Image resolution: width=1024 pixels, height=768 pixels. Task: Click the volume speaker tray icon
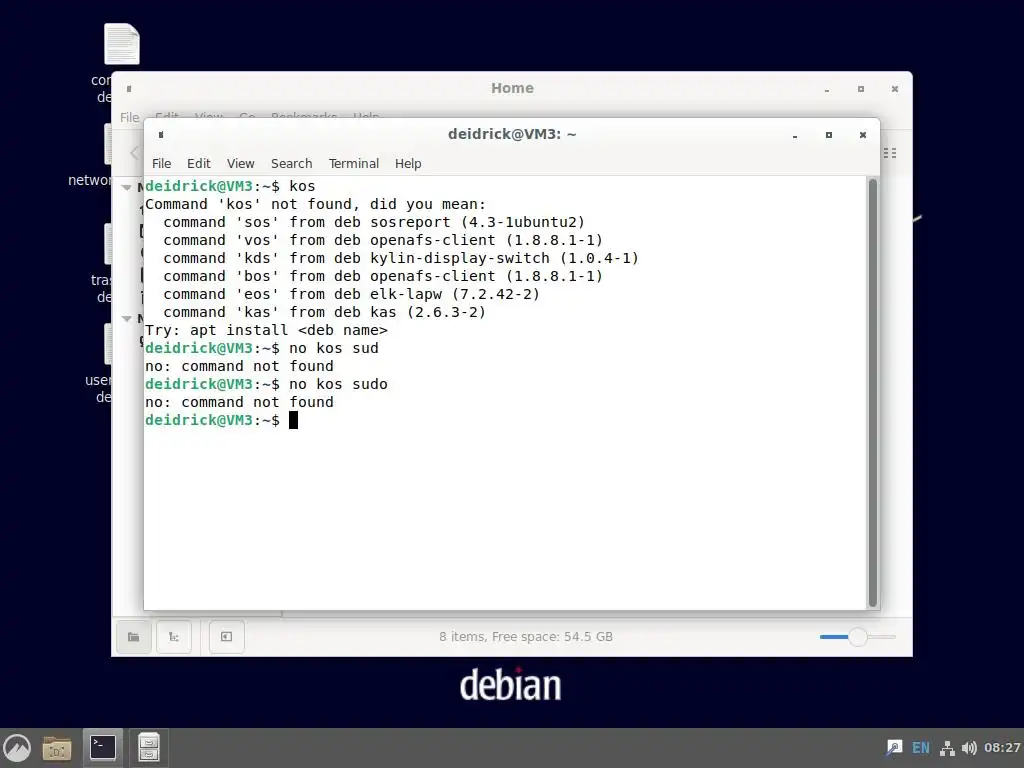(969, 748)
